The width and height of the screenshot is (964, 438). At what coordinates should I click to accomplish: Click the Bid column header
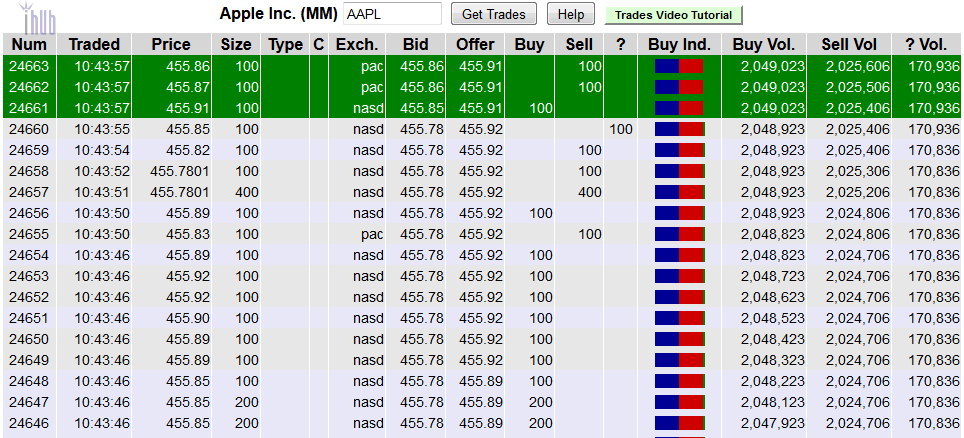415,44
